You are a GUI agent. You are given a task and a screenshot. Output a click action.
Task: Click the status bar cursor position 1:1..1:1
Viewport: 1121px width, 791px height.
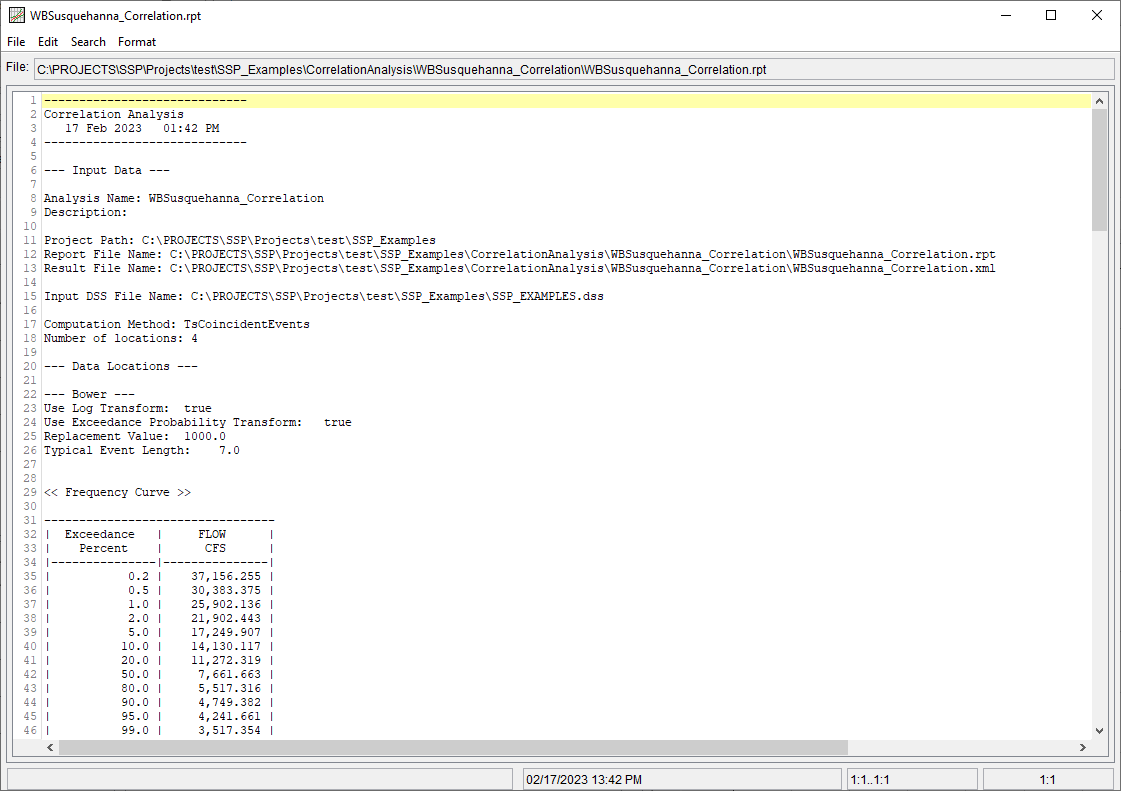[x=870, y=780]
